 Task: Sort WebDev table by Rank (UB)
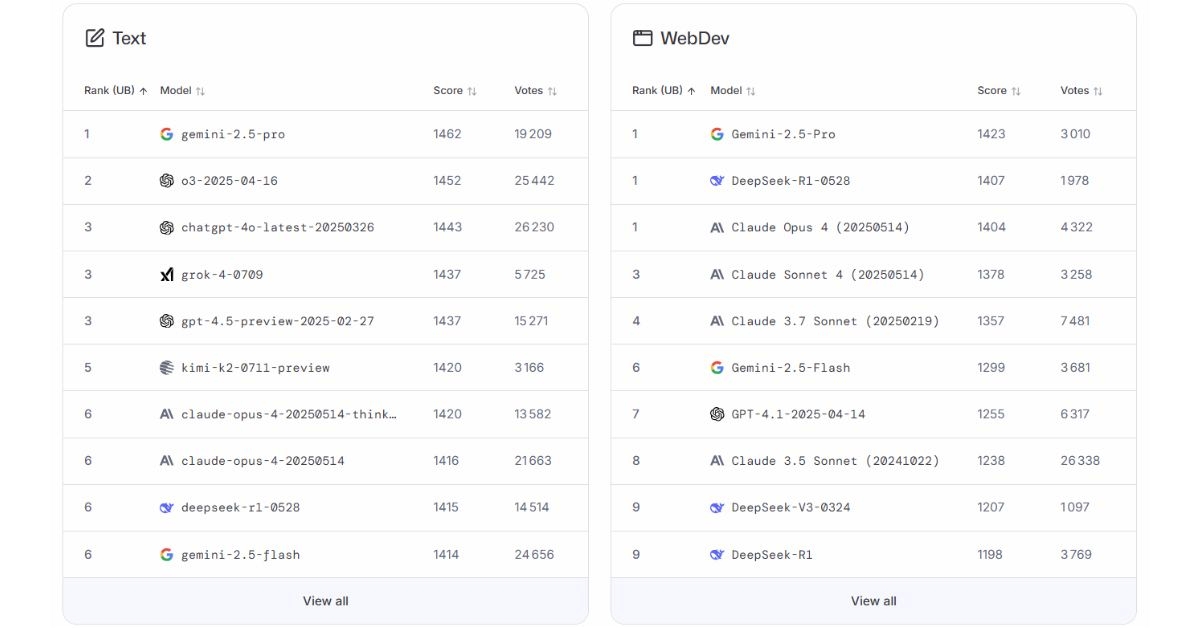(x=664, y=90)
